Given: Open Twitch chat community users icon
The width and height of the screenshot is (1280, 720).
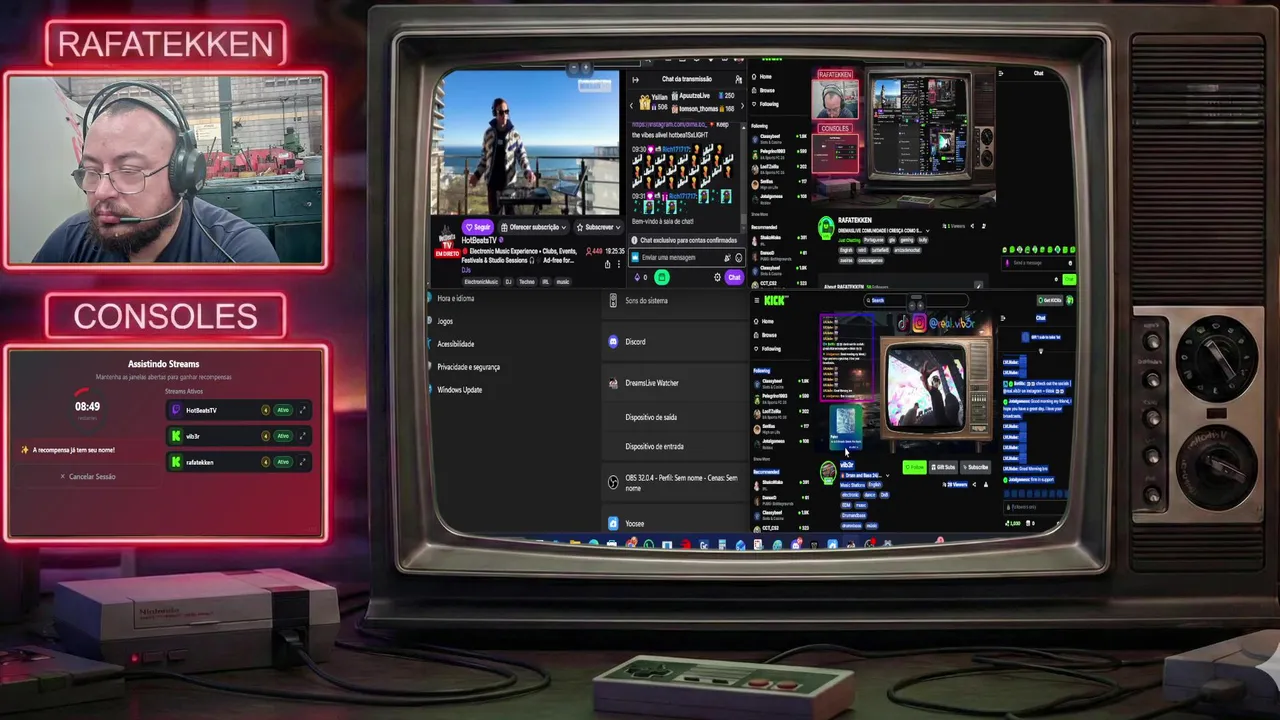Looking at the screenshot, I should (738, 80).
